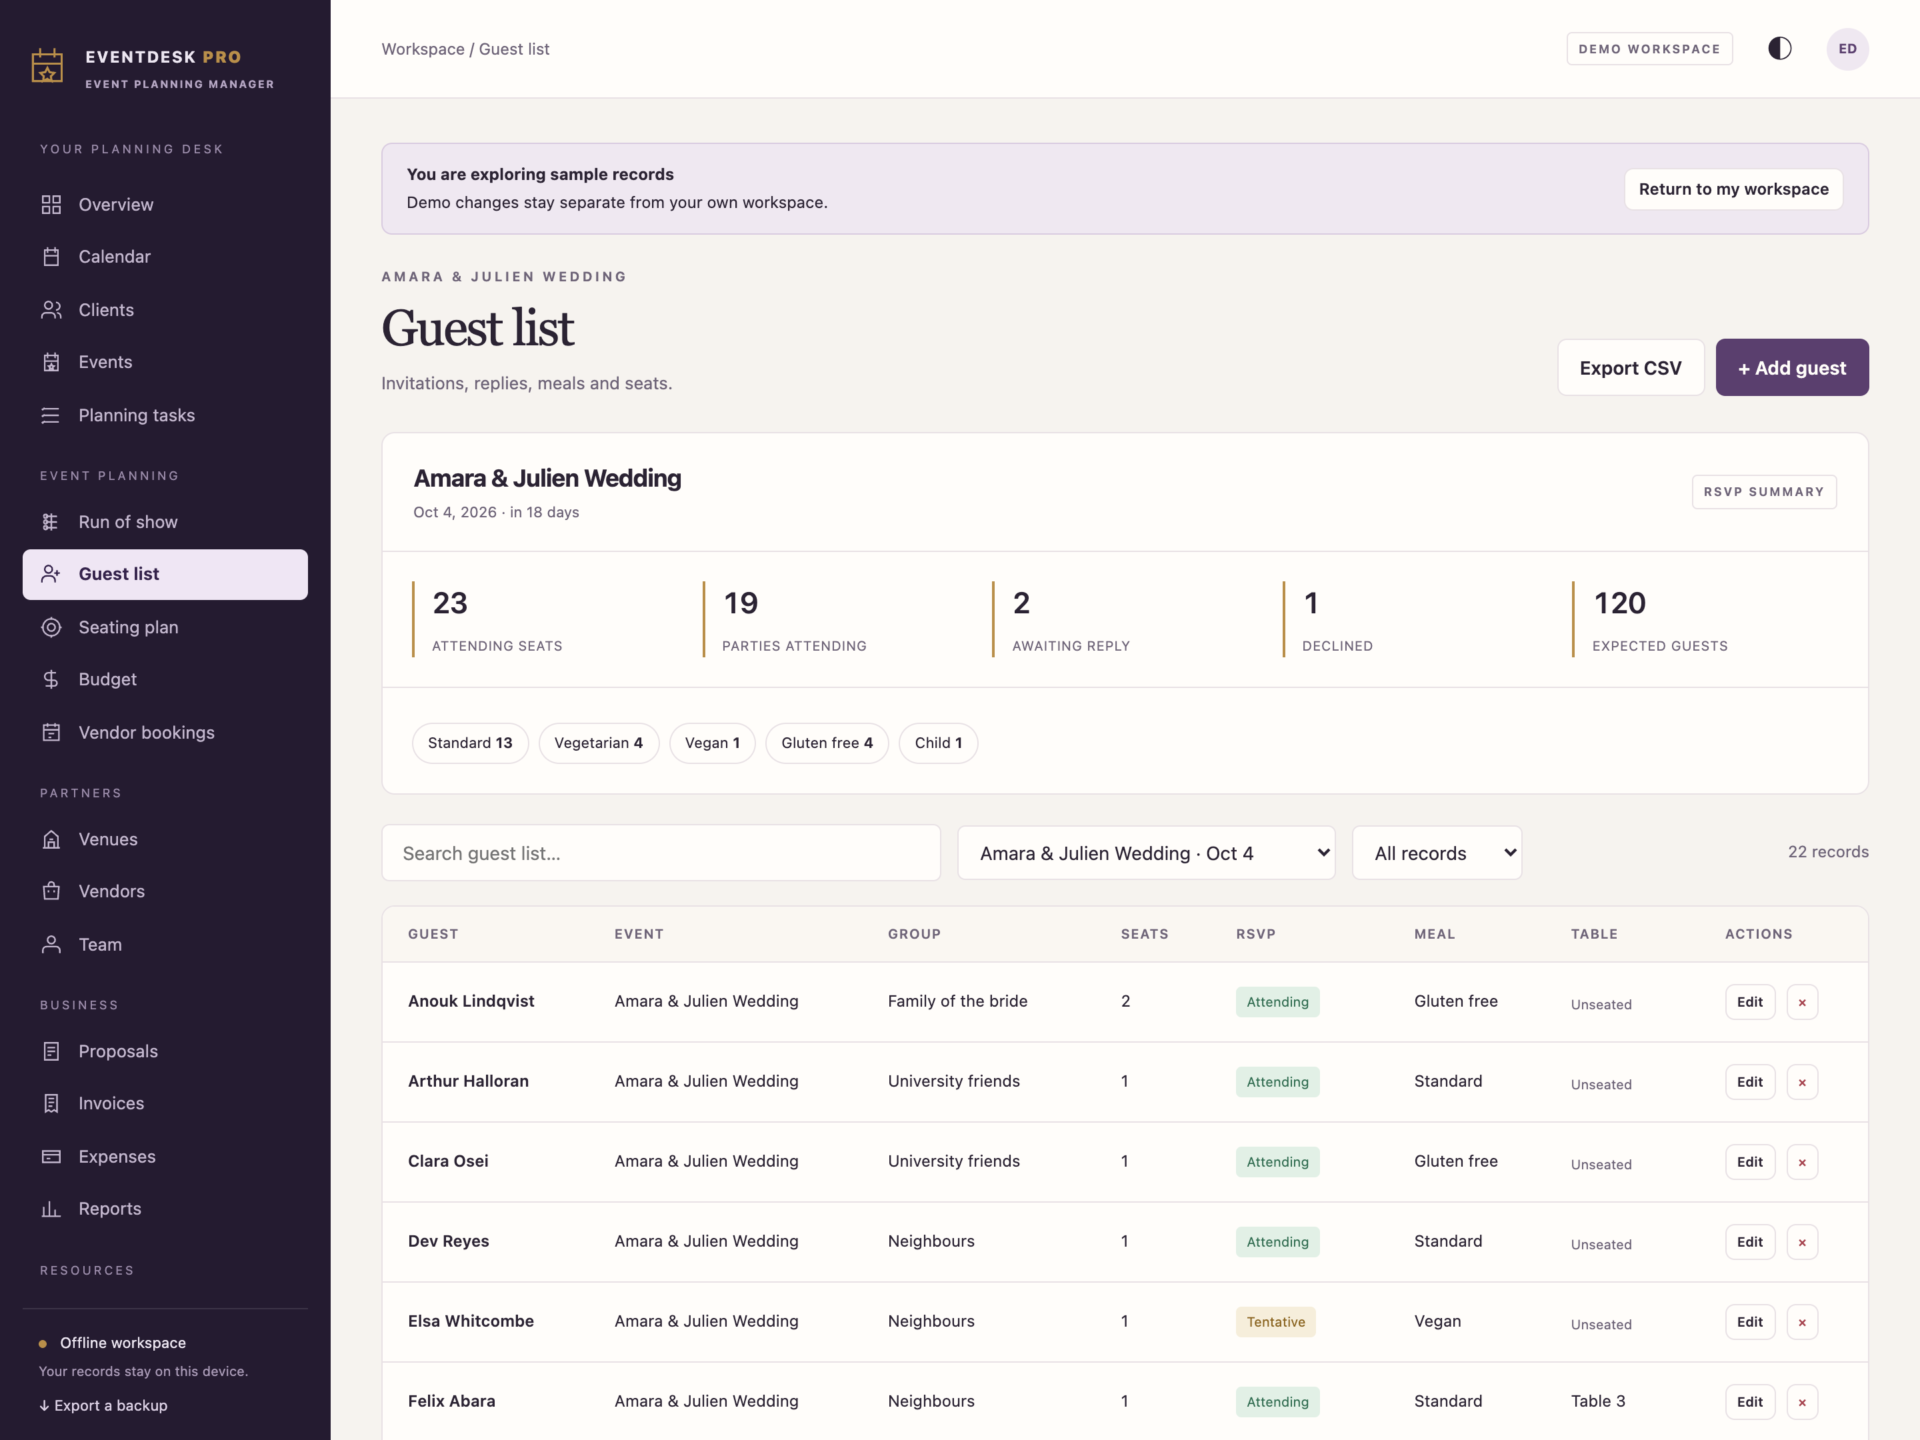Click Return to my workspace
Image resolution: width=1920 pixels, height=1440 pixels.
point(1733,189)
